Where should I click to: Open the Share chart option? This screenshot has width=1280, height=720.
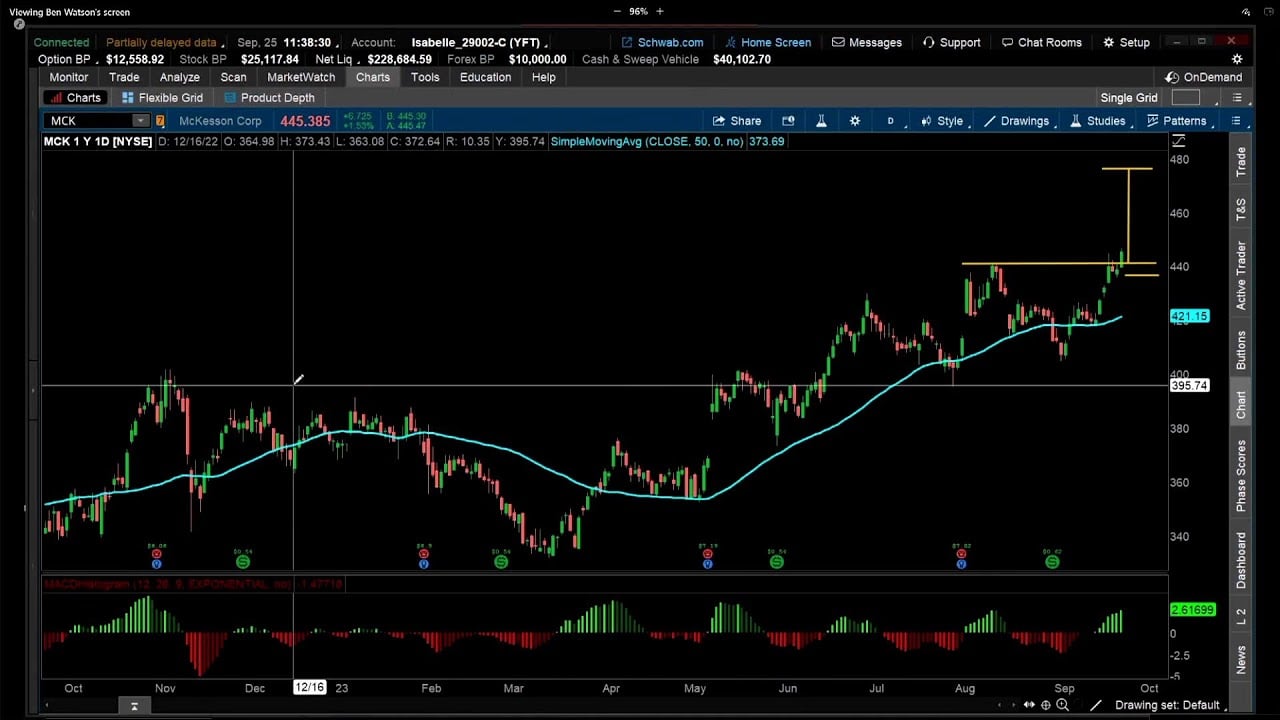pos(736,121)
